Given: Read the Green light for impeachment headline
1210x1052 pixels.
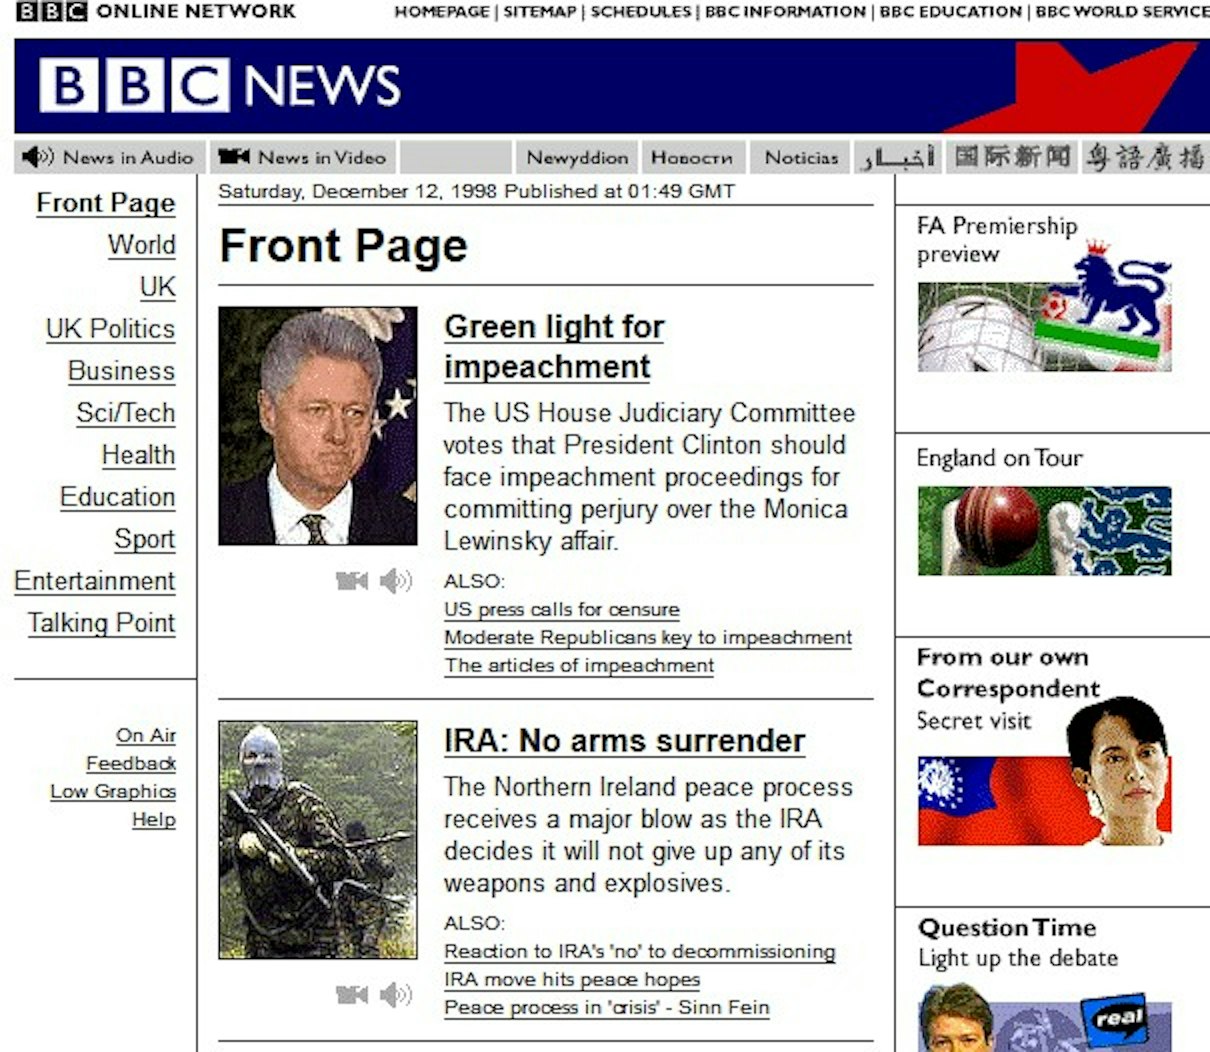Looking at the screenshot, I should pos(554,346).
